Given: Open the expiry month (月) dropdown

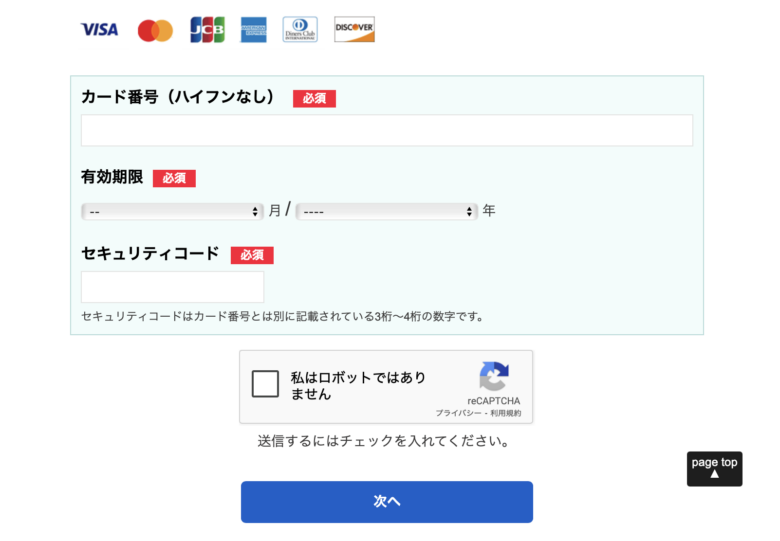Looking at the screenshot, I should point(172,211).
